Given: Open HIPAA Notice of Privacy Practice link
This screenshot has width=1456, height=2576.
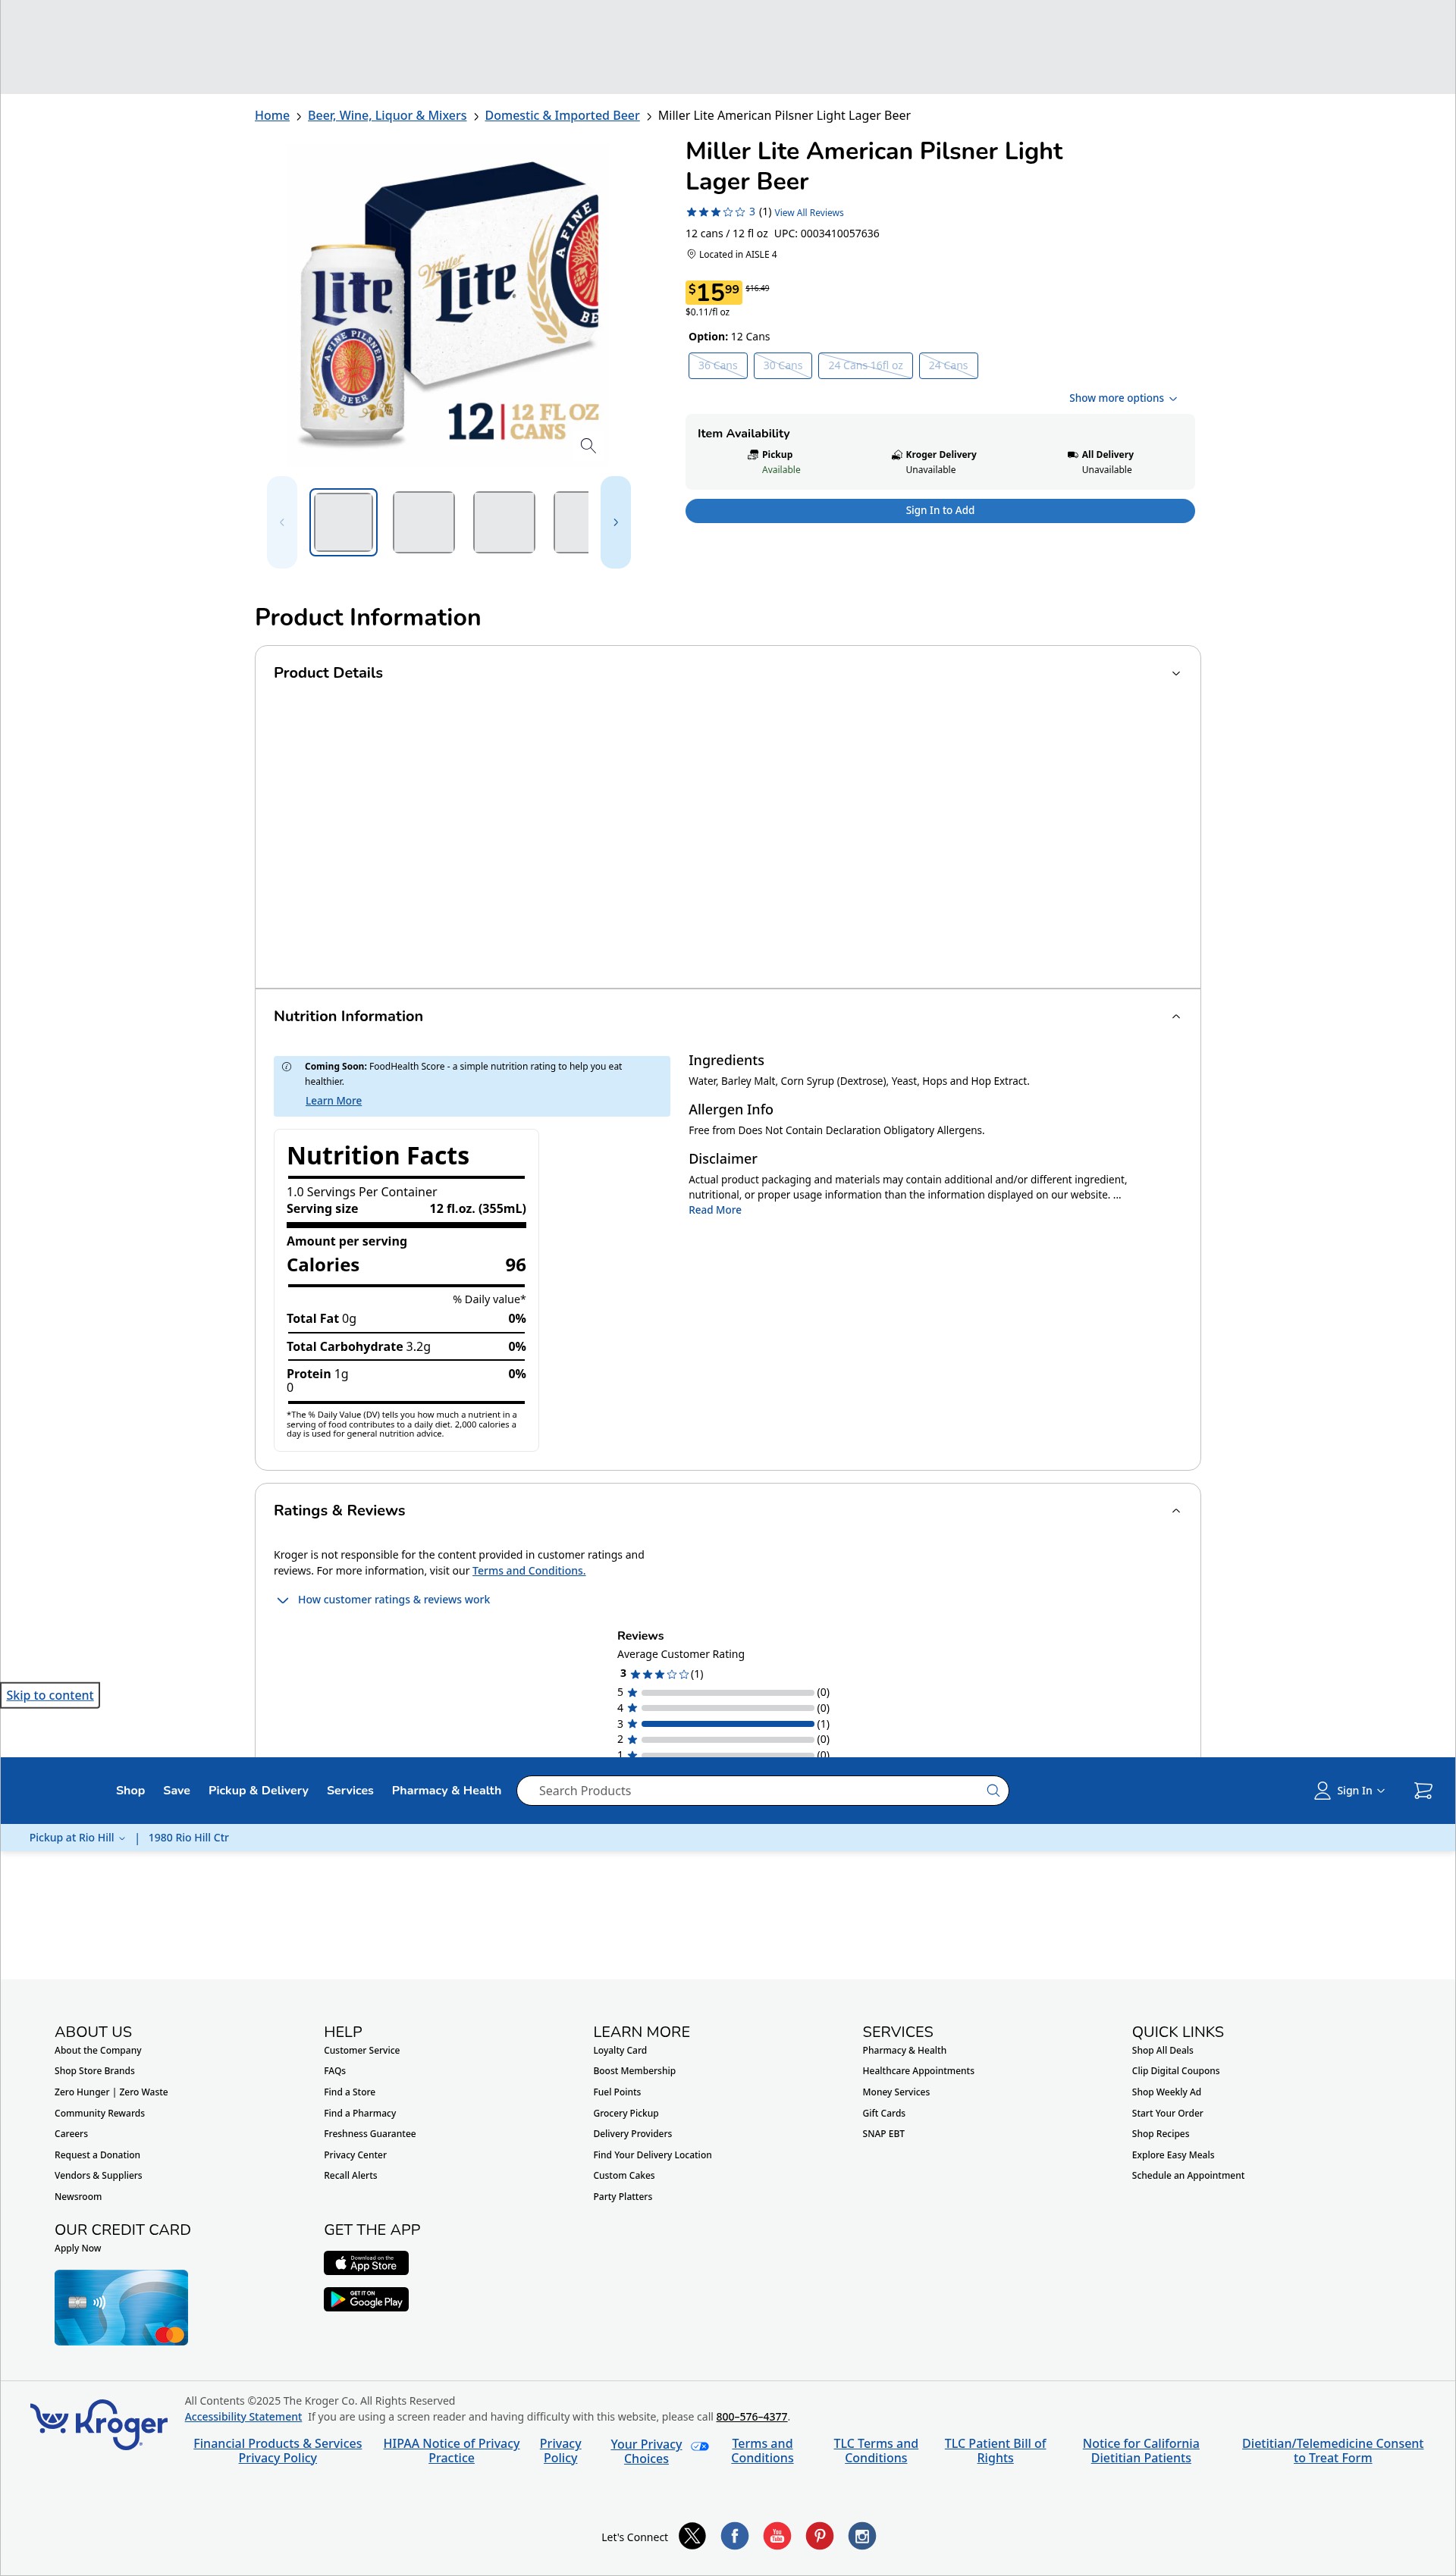Looking at the screenshot, I should [x=451, y=2451].
